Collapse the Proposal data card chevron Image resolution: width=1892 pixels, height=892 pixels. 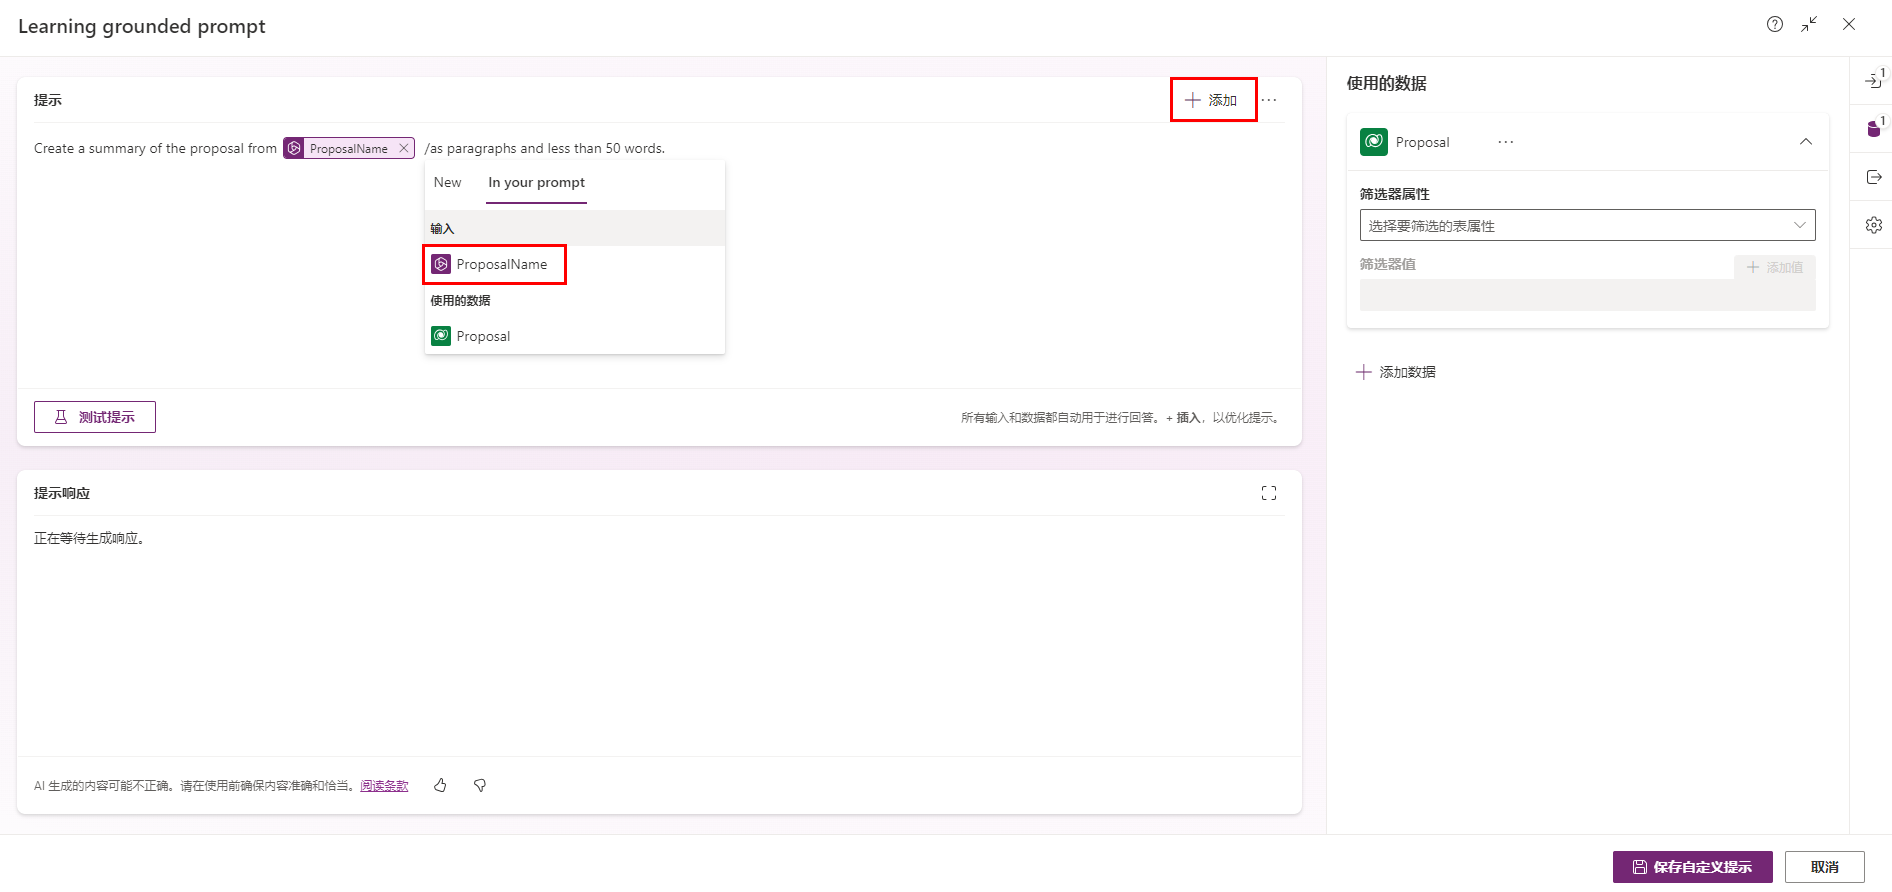point(1806,142)
